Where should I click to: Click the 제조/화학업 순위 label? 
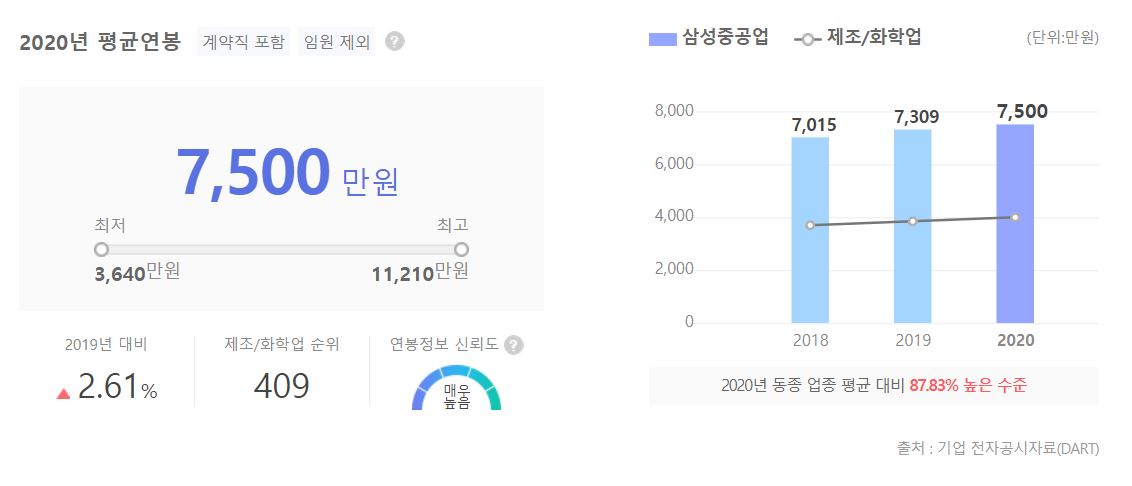pos(282,344)
